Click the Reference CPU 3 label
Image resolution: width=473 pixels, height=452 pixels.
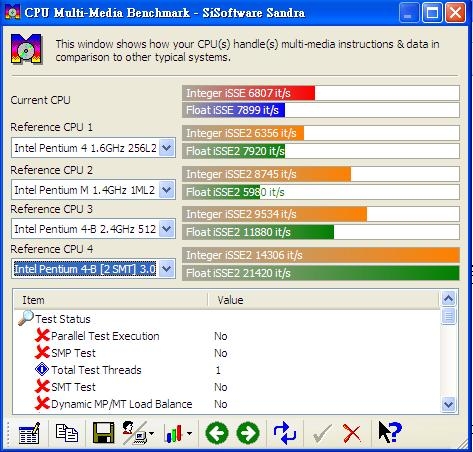tap(51, 209)
